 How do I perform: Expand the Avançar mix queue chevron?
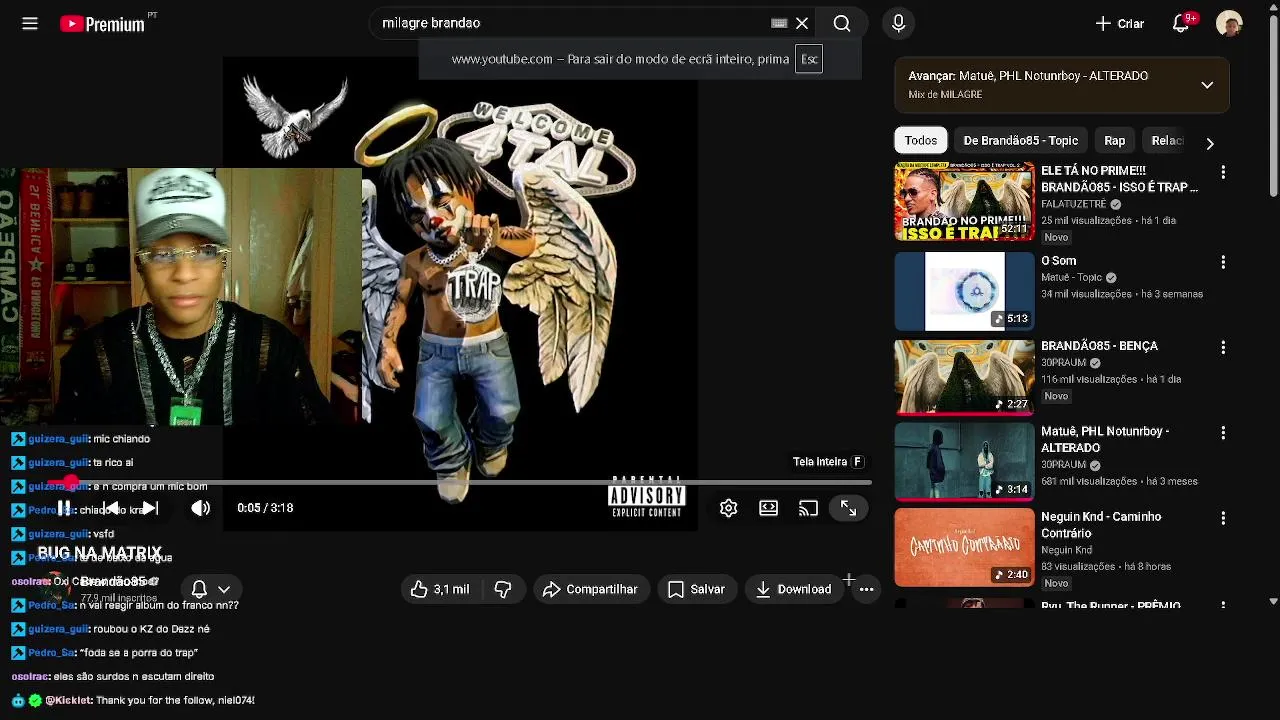pos(1207,85)
